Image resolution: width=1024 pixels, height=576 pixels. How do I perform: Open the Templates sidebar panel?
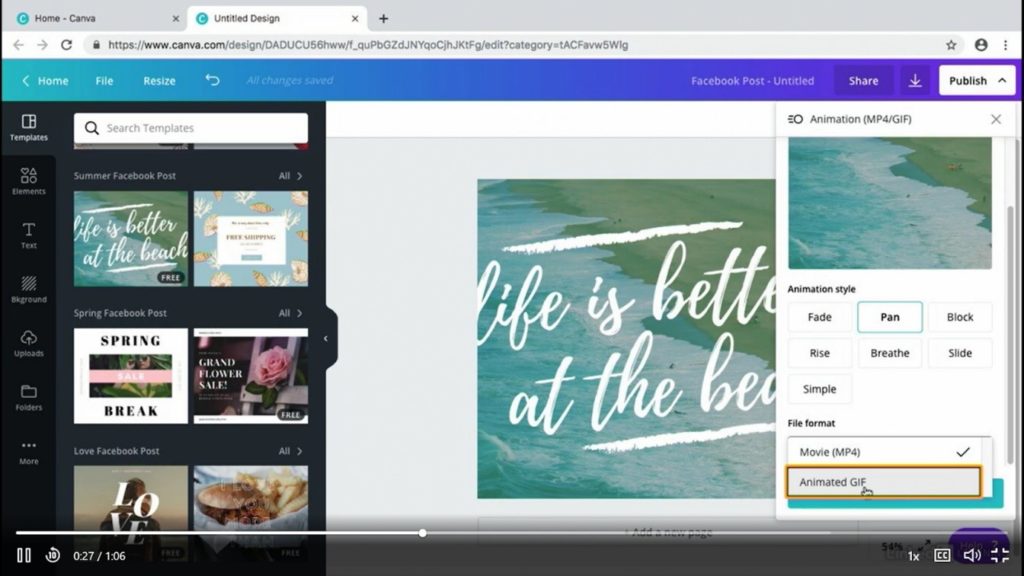28,127
